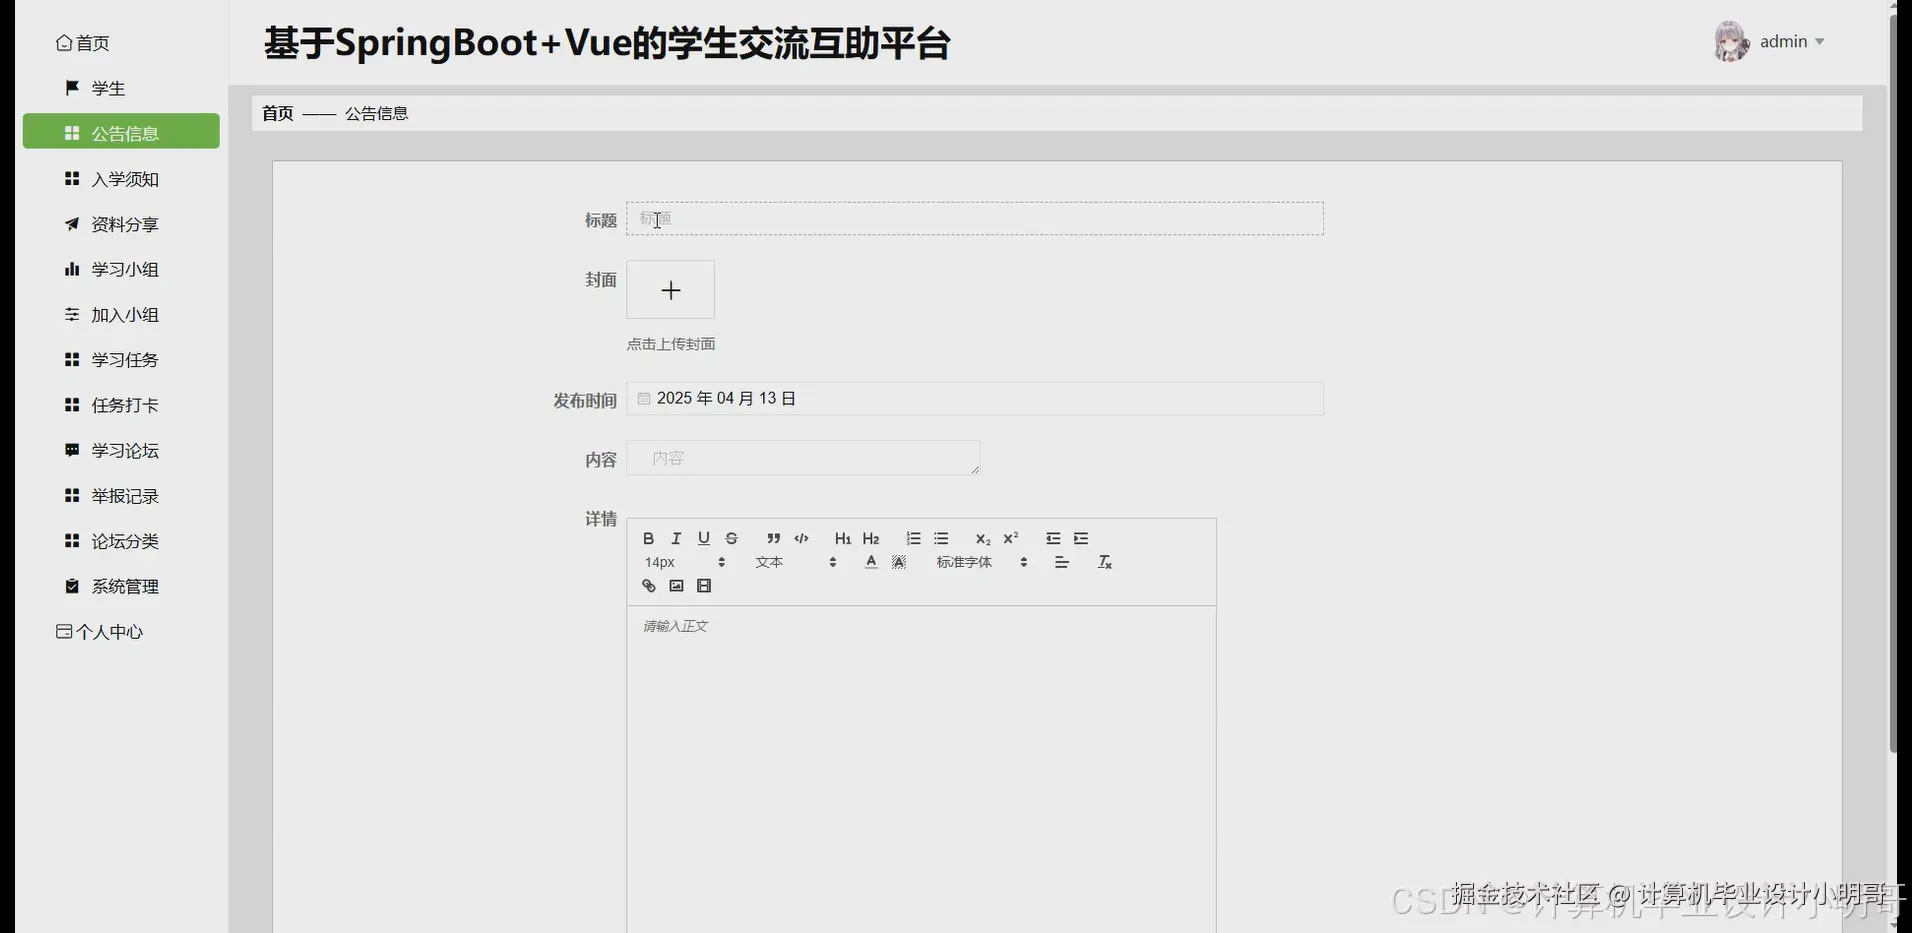Apply italic formatting

pyautogui.click(x=675, y=538)
